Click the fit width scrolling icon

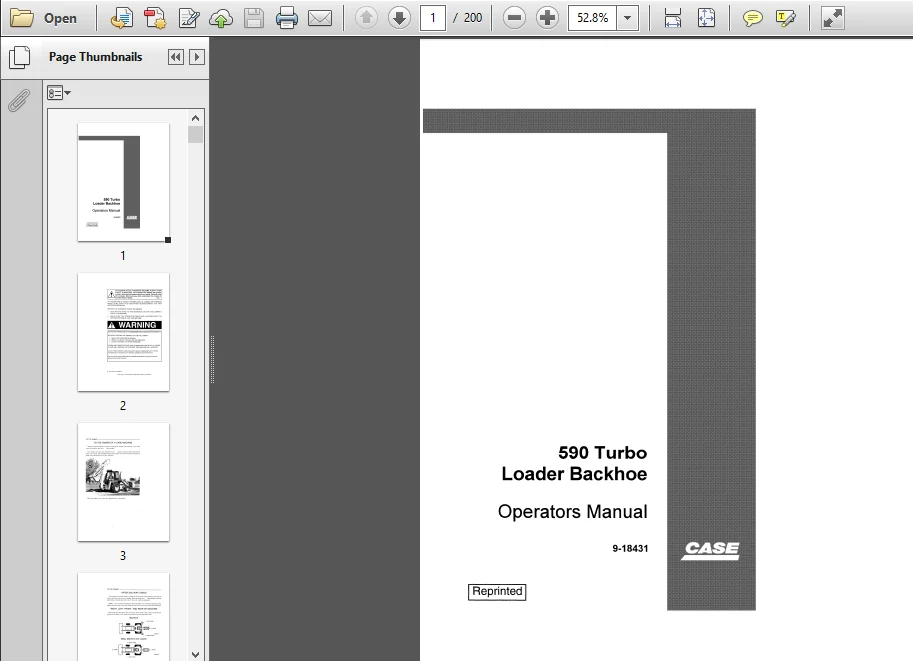coord(673,18)
